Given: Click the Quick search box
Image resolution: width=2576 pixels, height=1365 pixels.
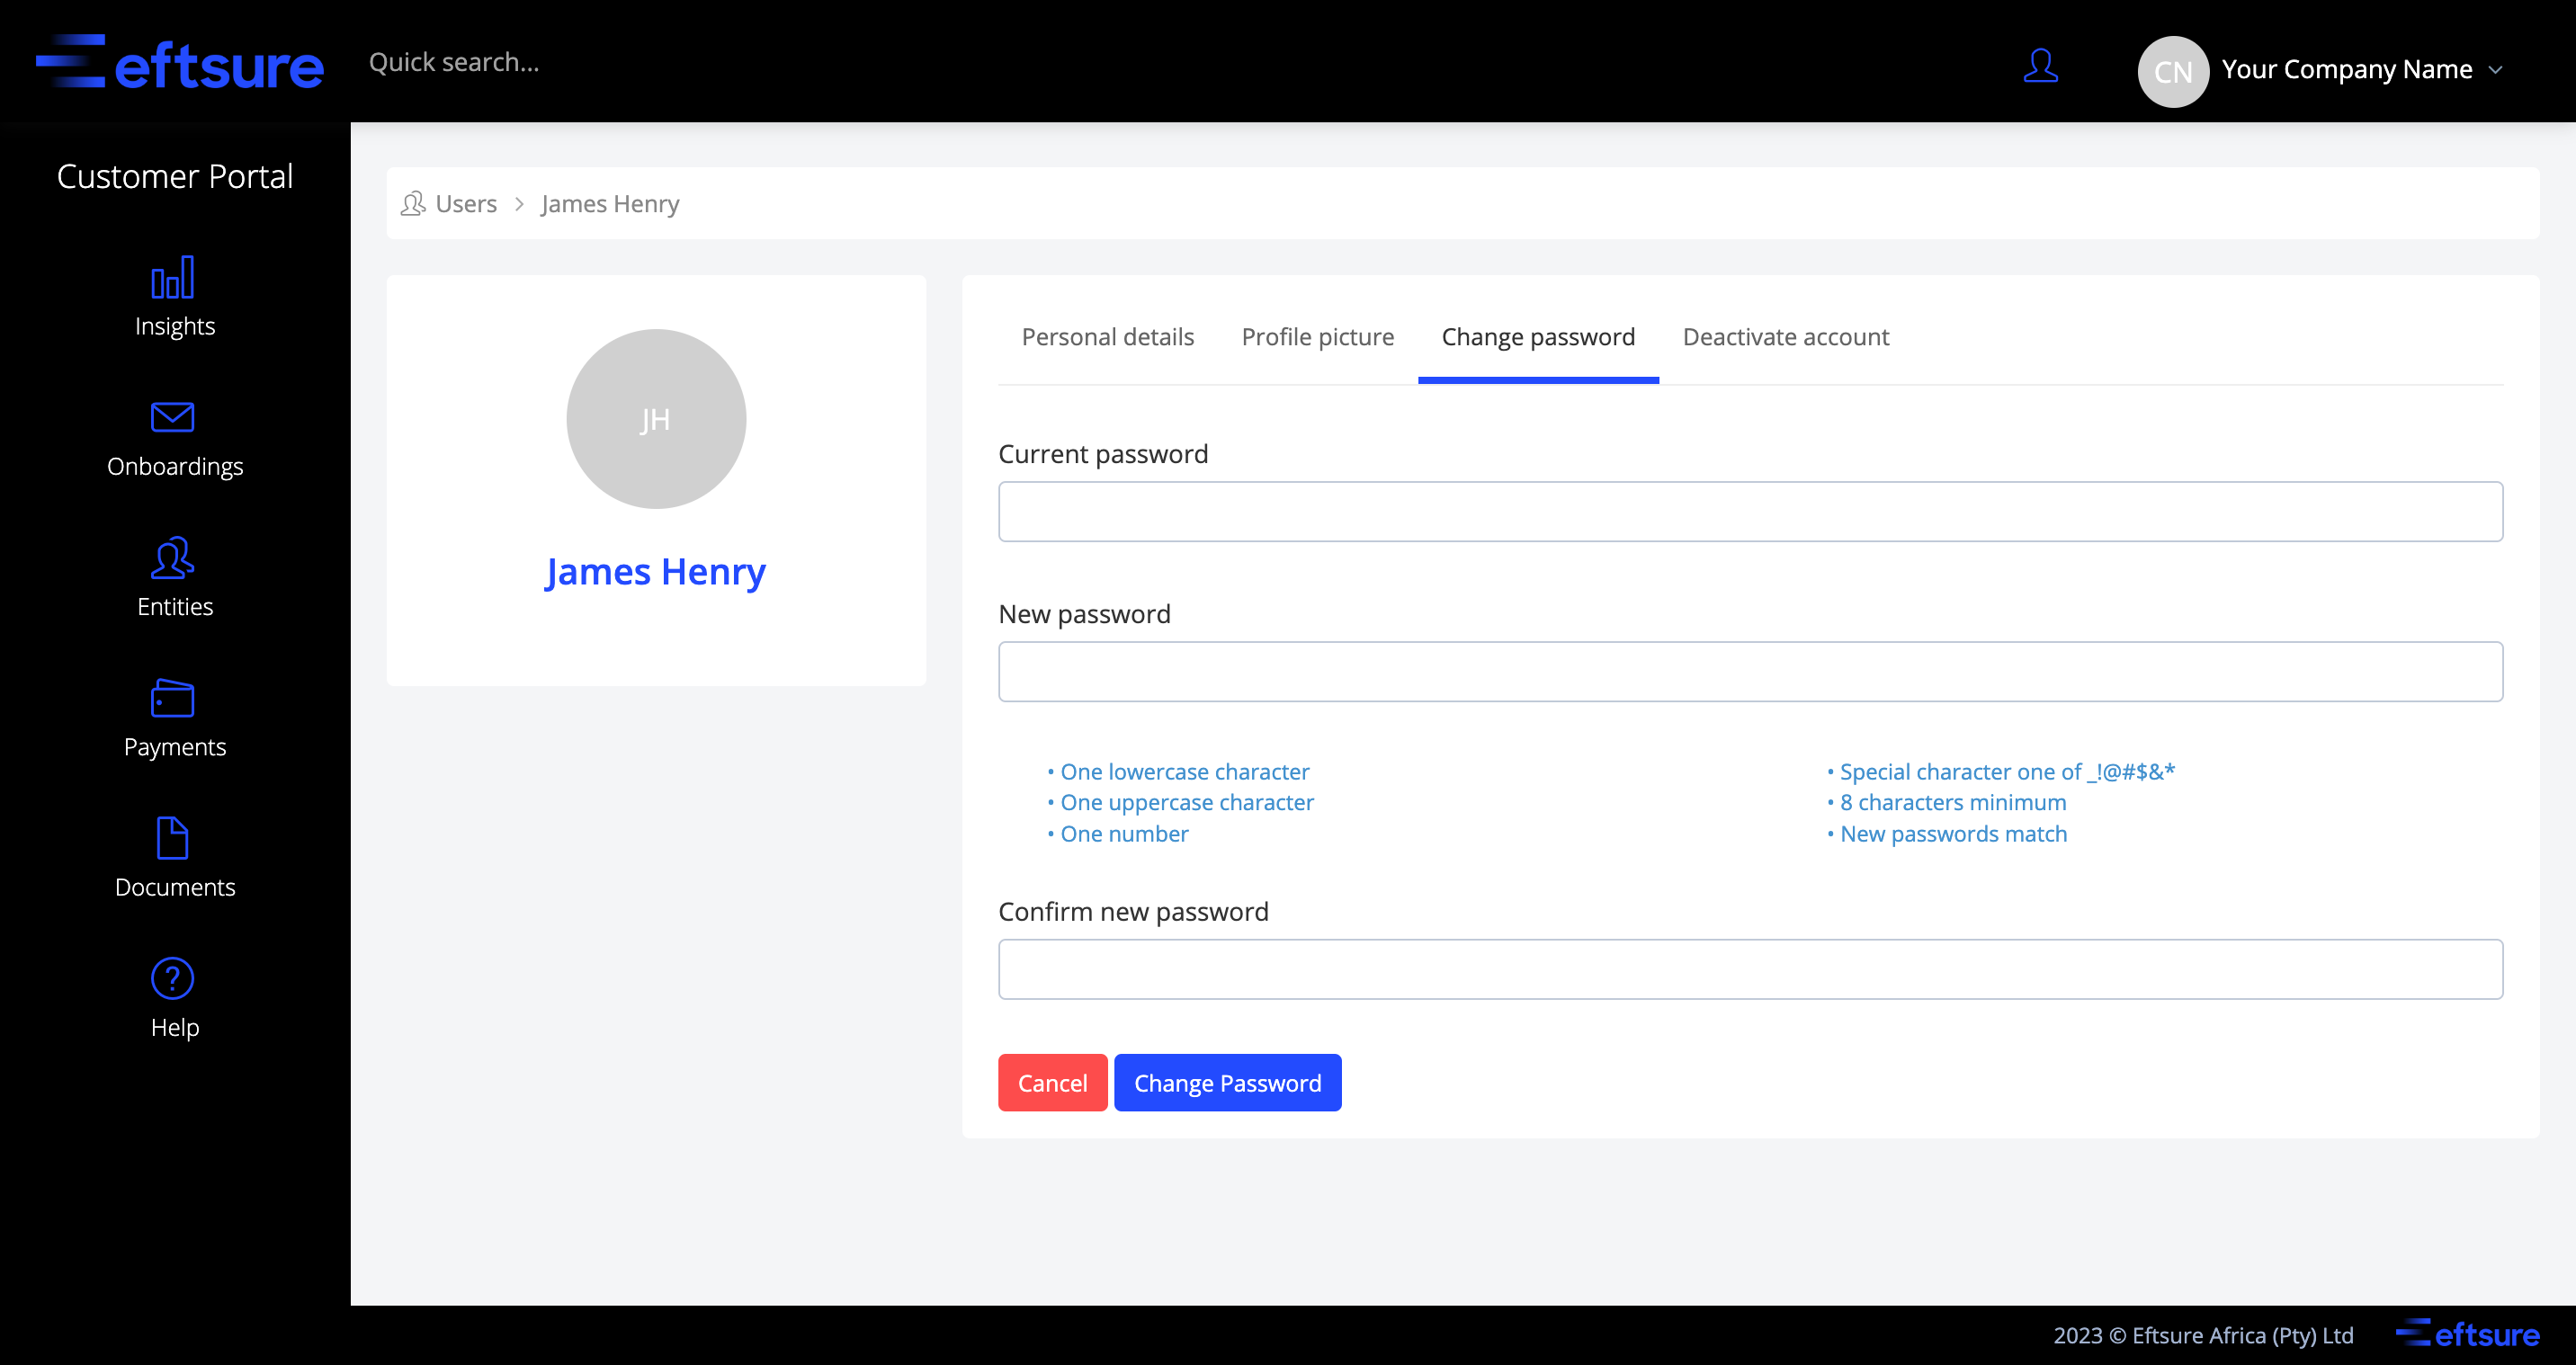Looking at the screenshot, I should click(454, 62).
